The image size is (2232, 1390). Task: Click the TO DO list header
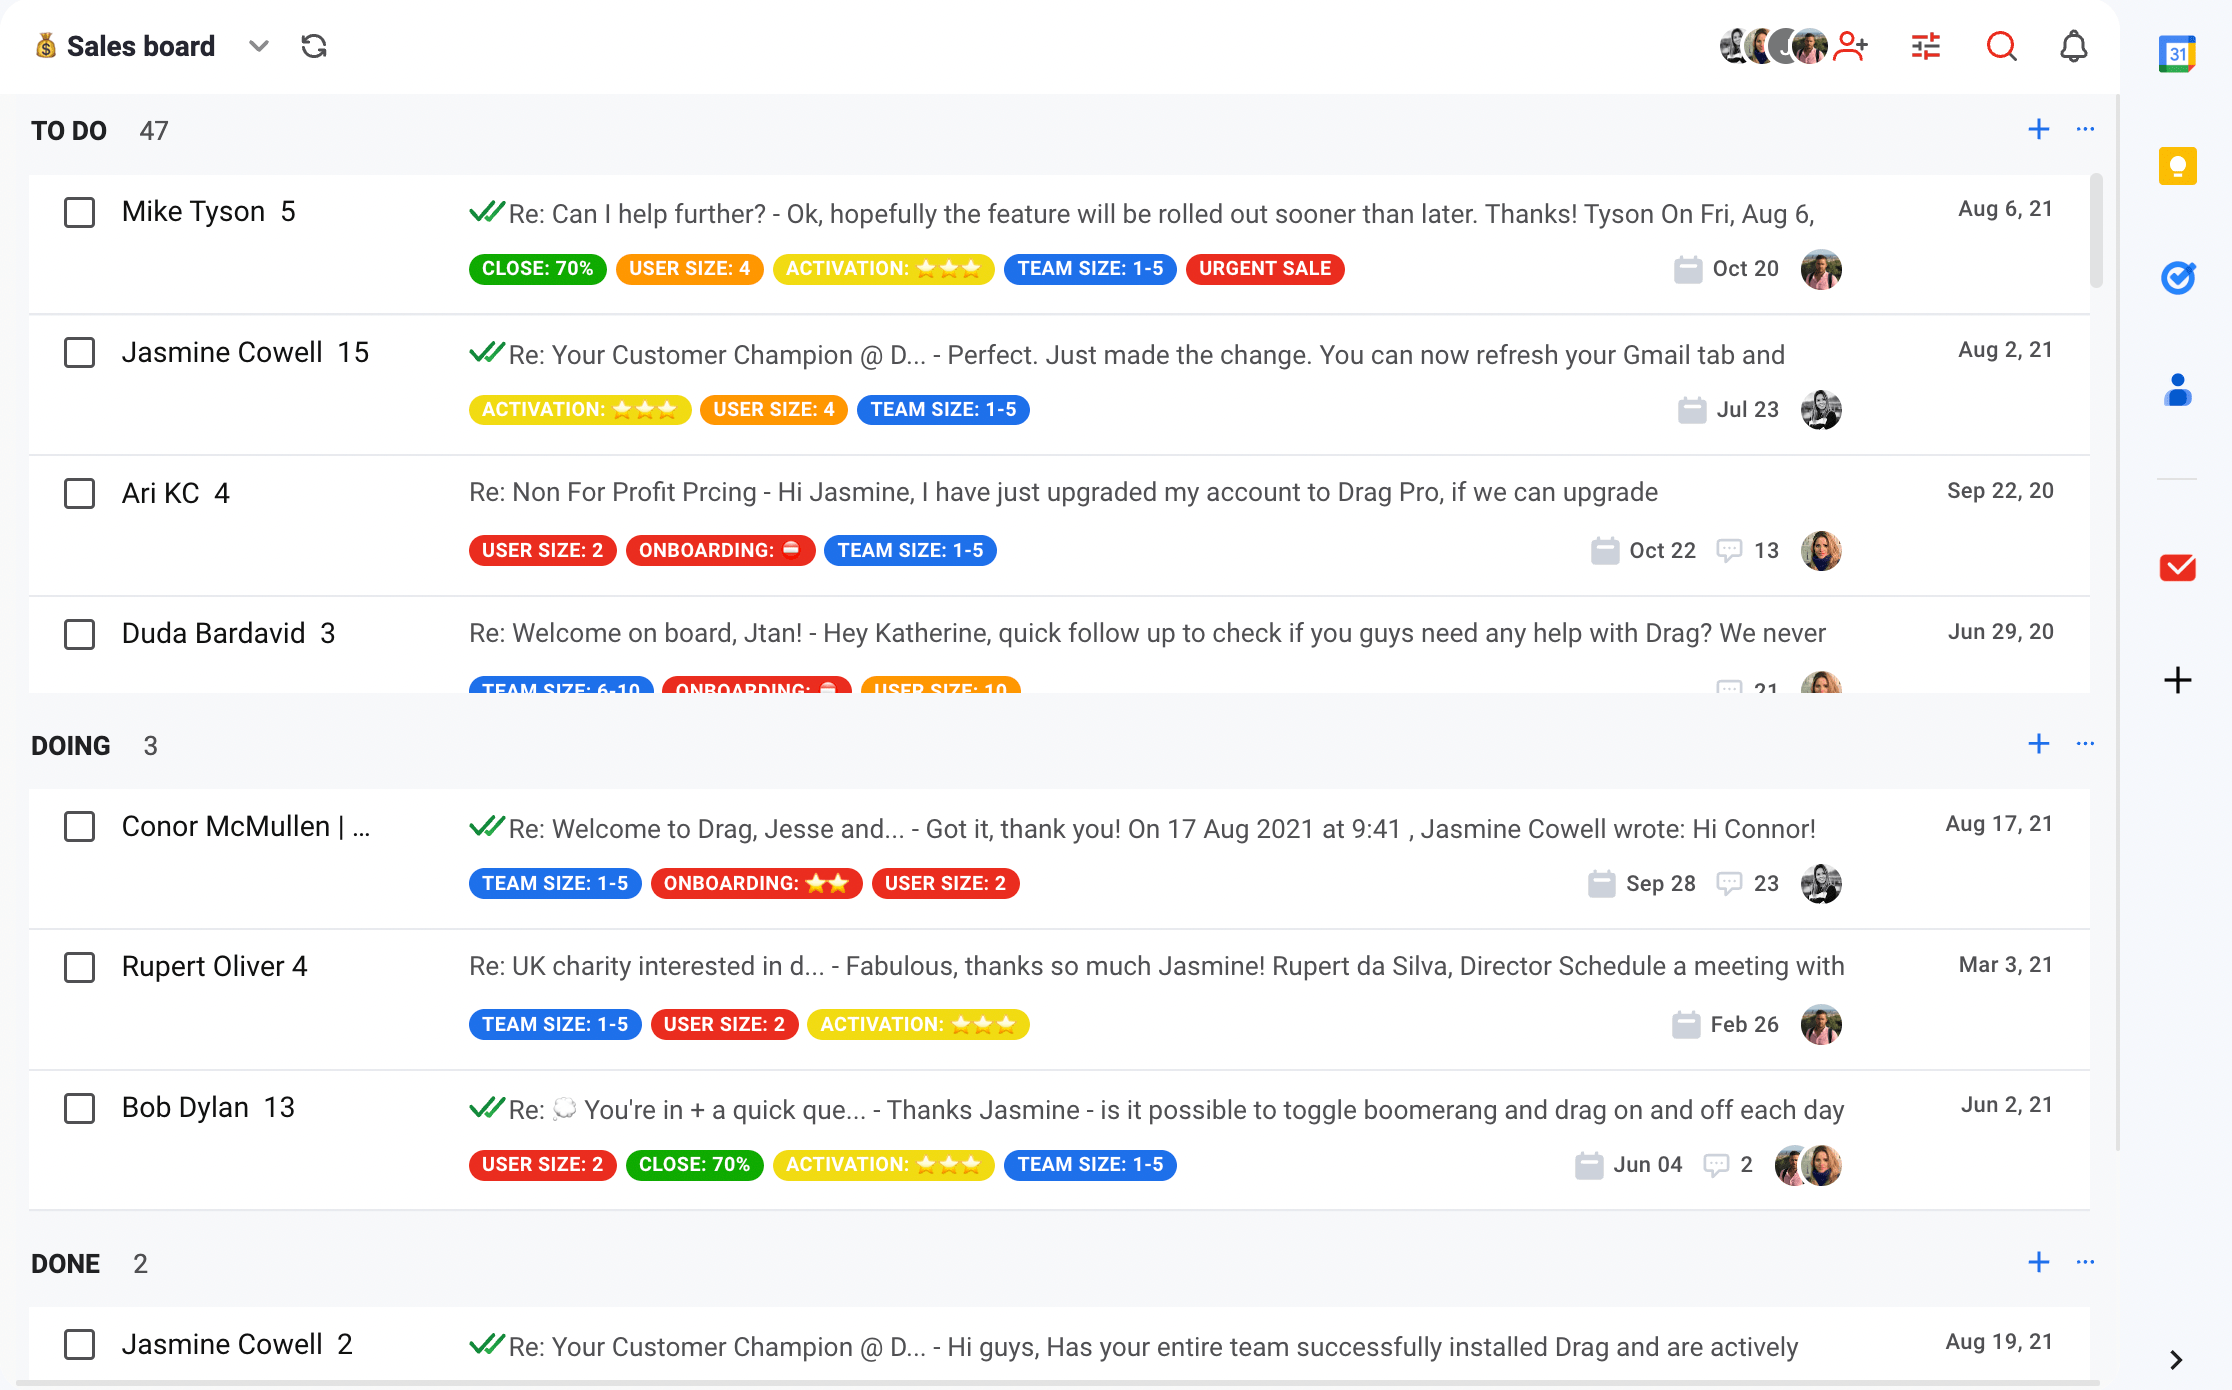69,131
